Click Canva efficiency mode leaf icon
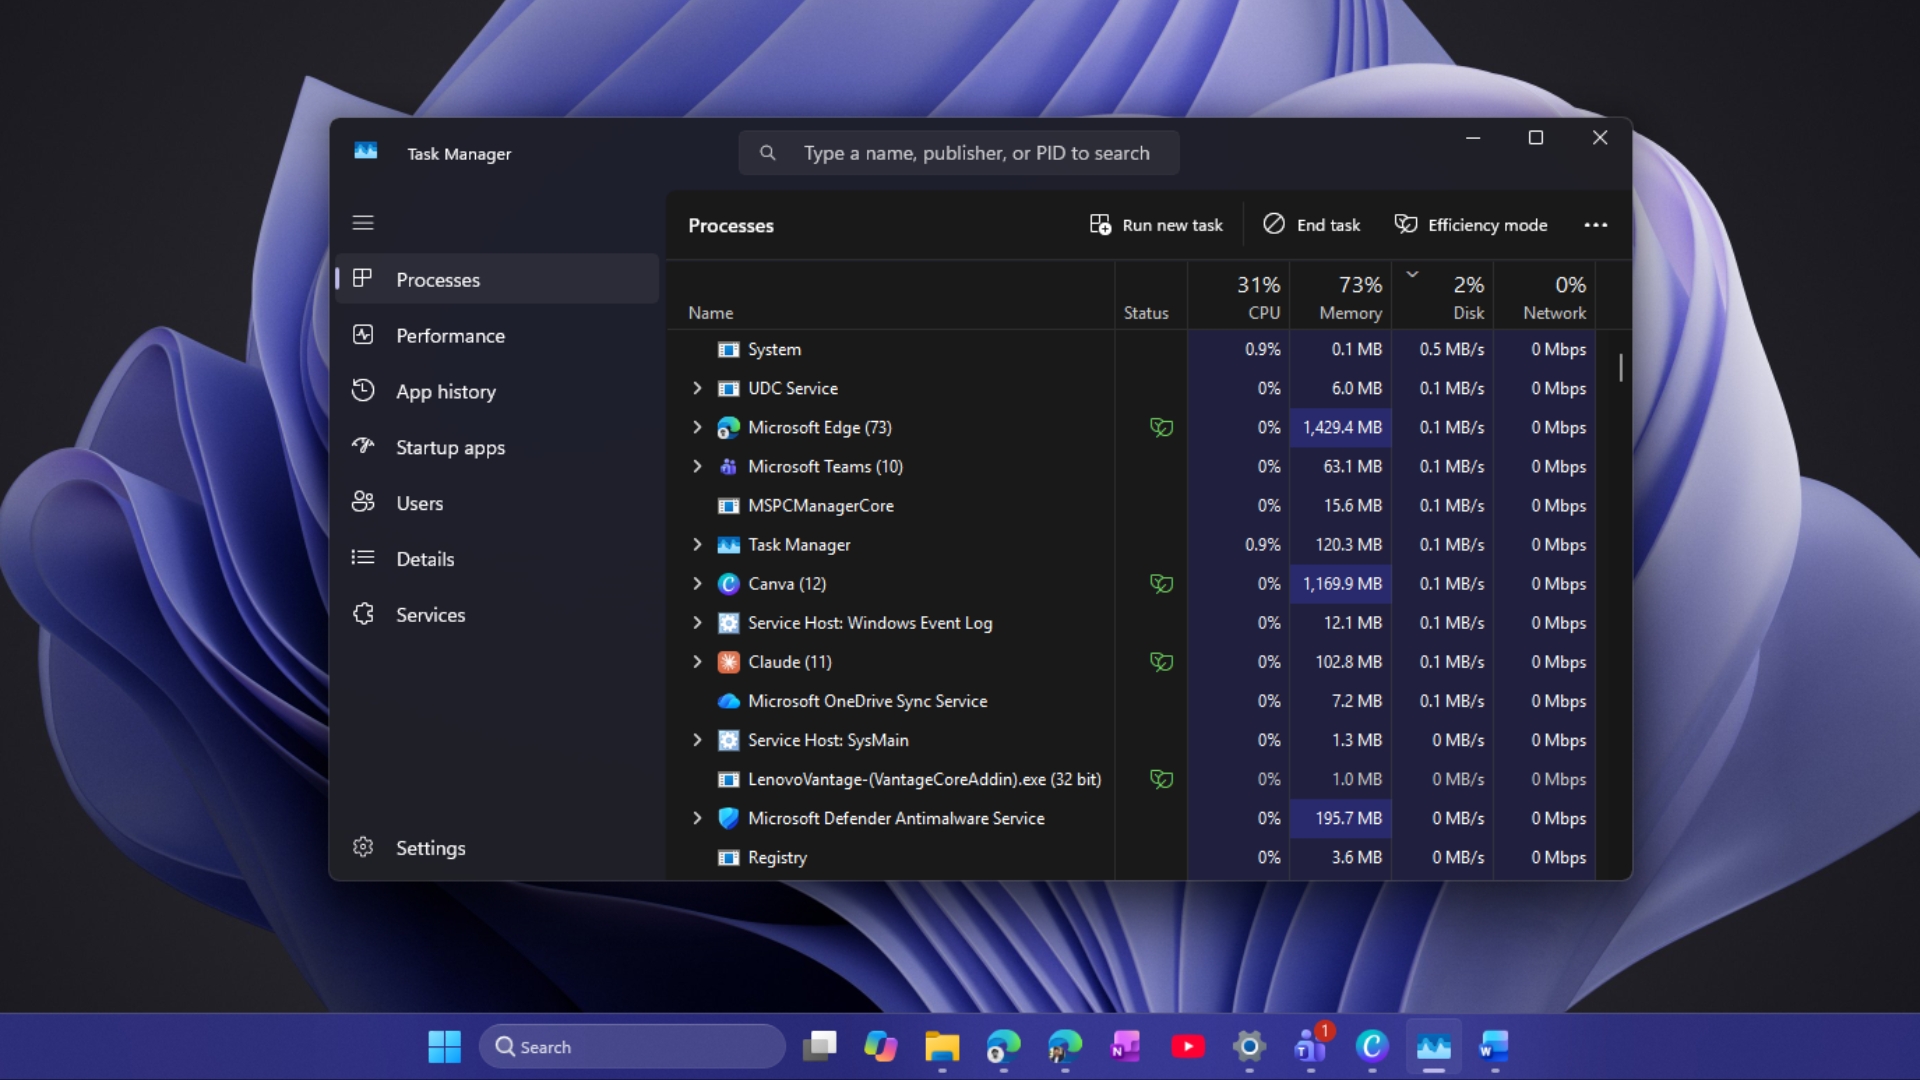This screenshot has height=1080, width=1920. click(x=1161, y=583)
